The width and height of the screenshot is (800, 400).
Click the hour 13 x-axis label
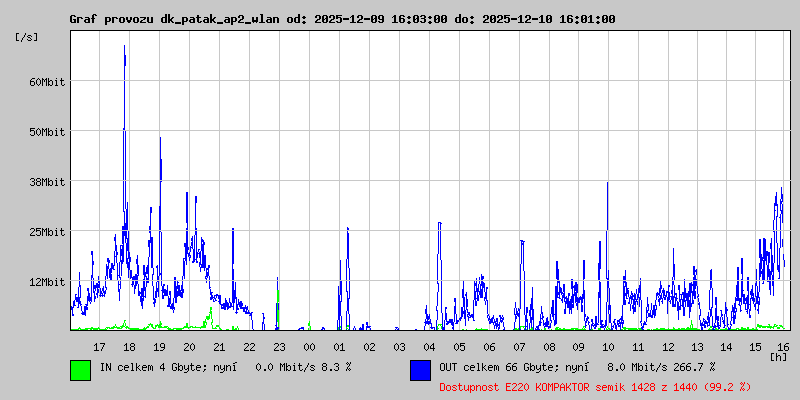(x=697, y=347)
